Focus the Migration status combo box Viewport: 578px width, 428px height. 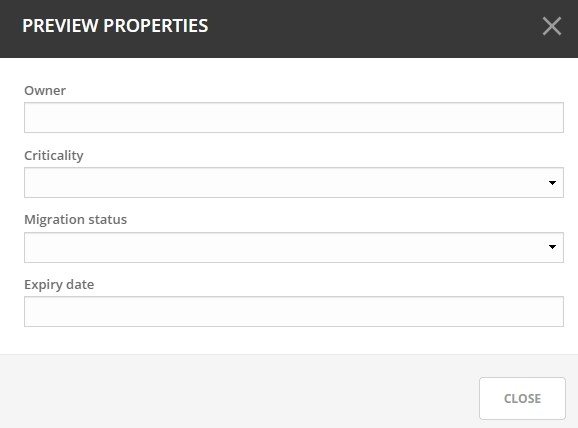294,247
